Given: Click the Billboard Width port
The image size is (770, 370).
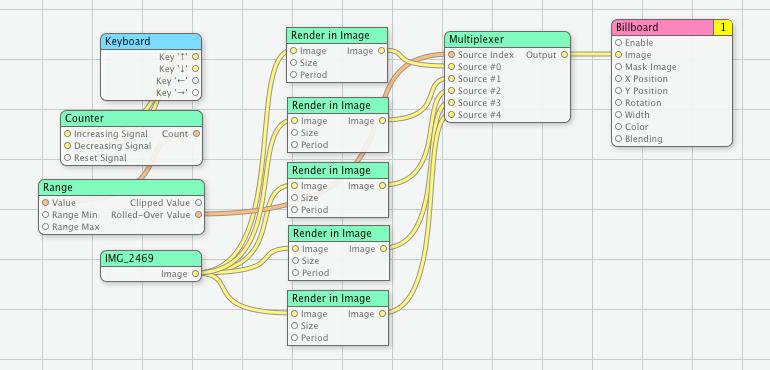Looking at the screenshot, I should coord(618,115).
